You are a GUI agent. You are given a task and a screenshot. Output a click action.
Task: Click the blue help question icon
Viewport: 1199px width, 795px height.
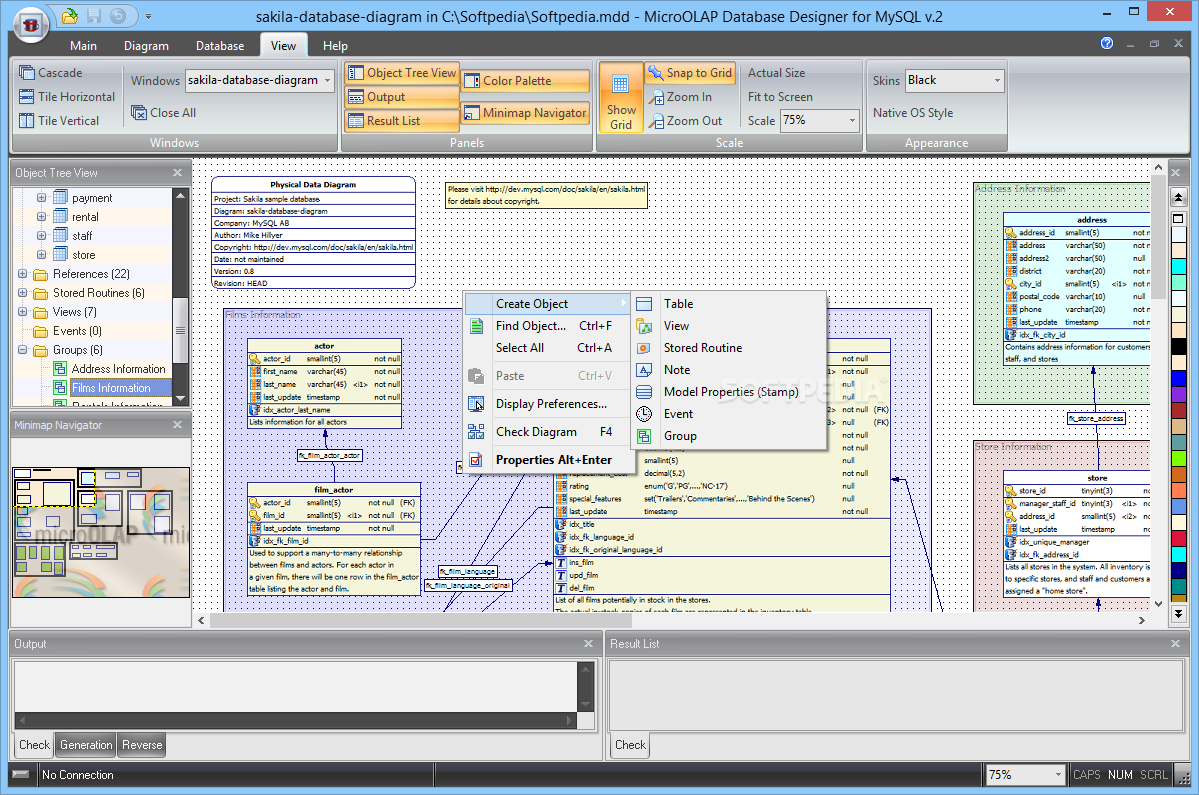pos(1106,44)
